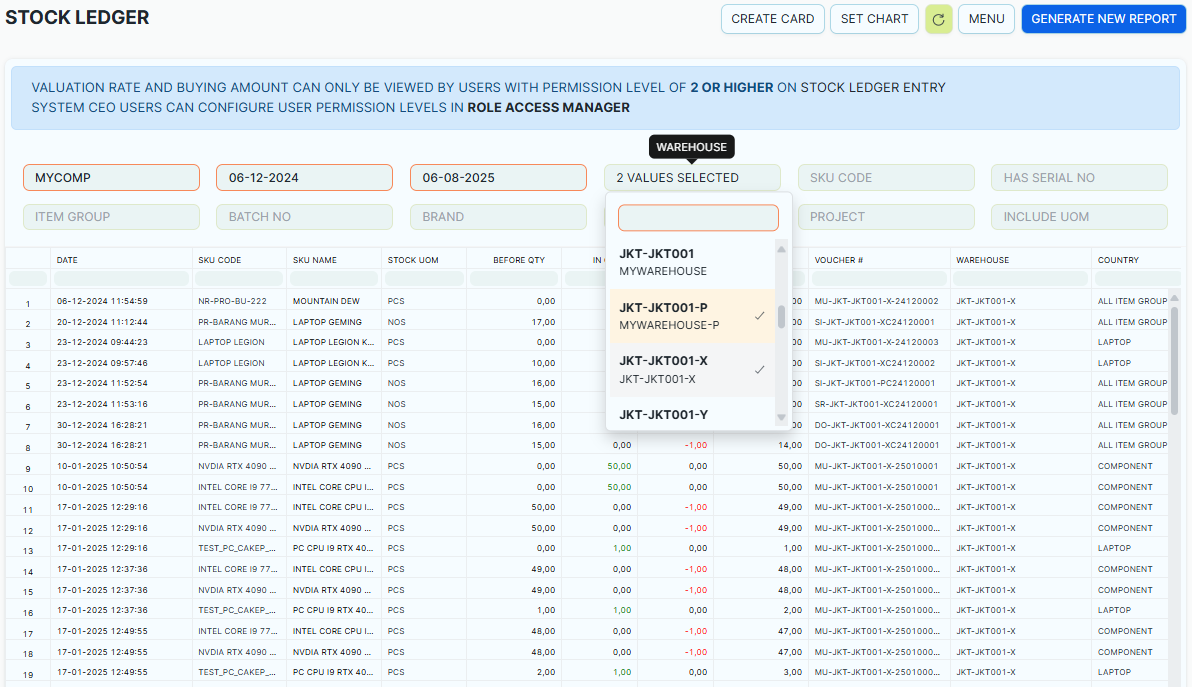Click the VOUCHER # column filter box
The height and width of the screenshot is (687, 1192).
coord(879,279)
